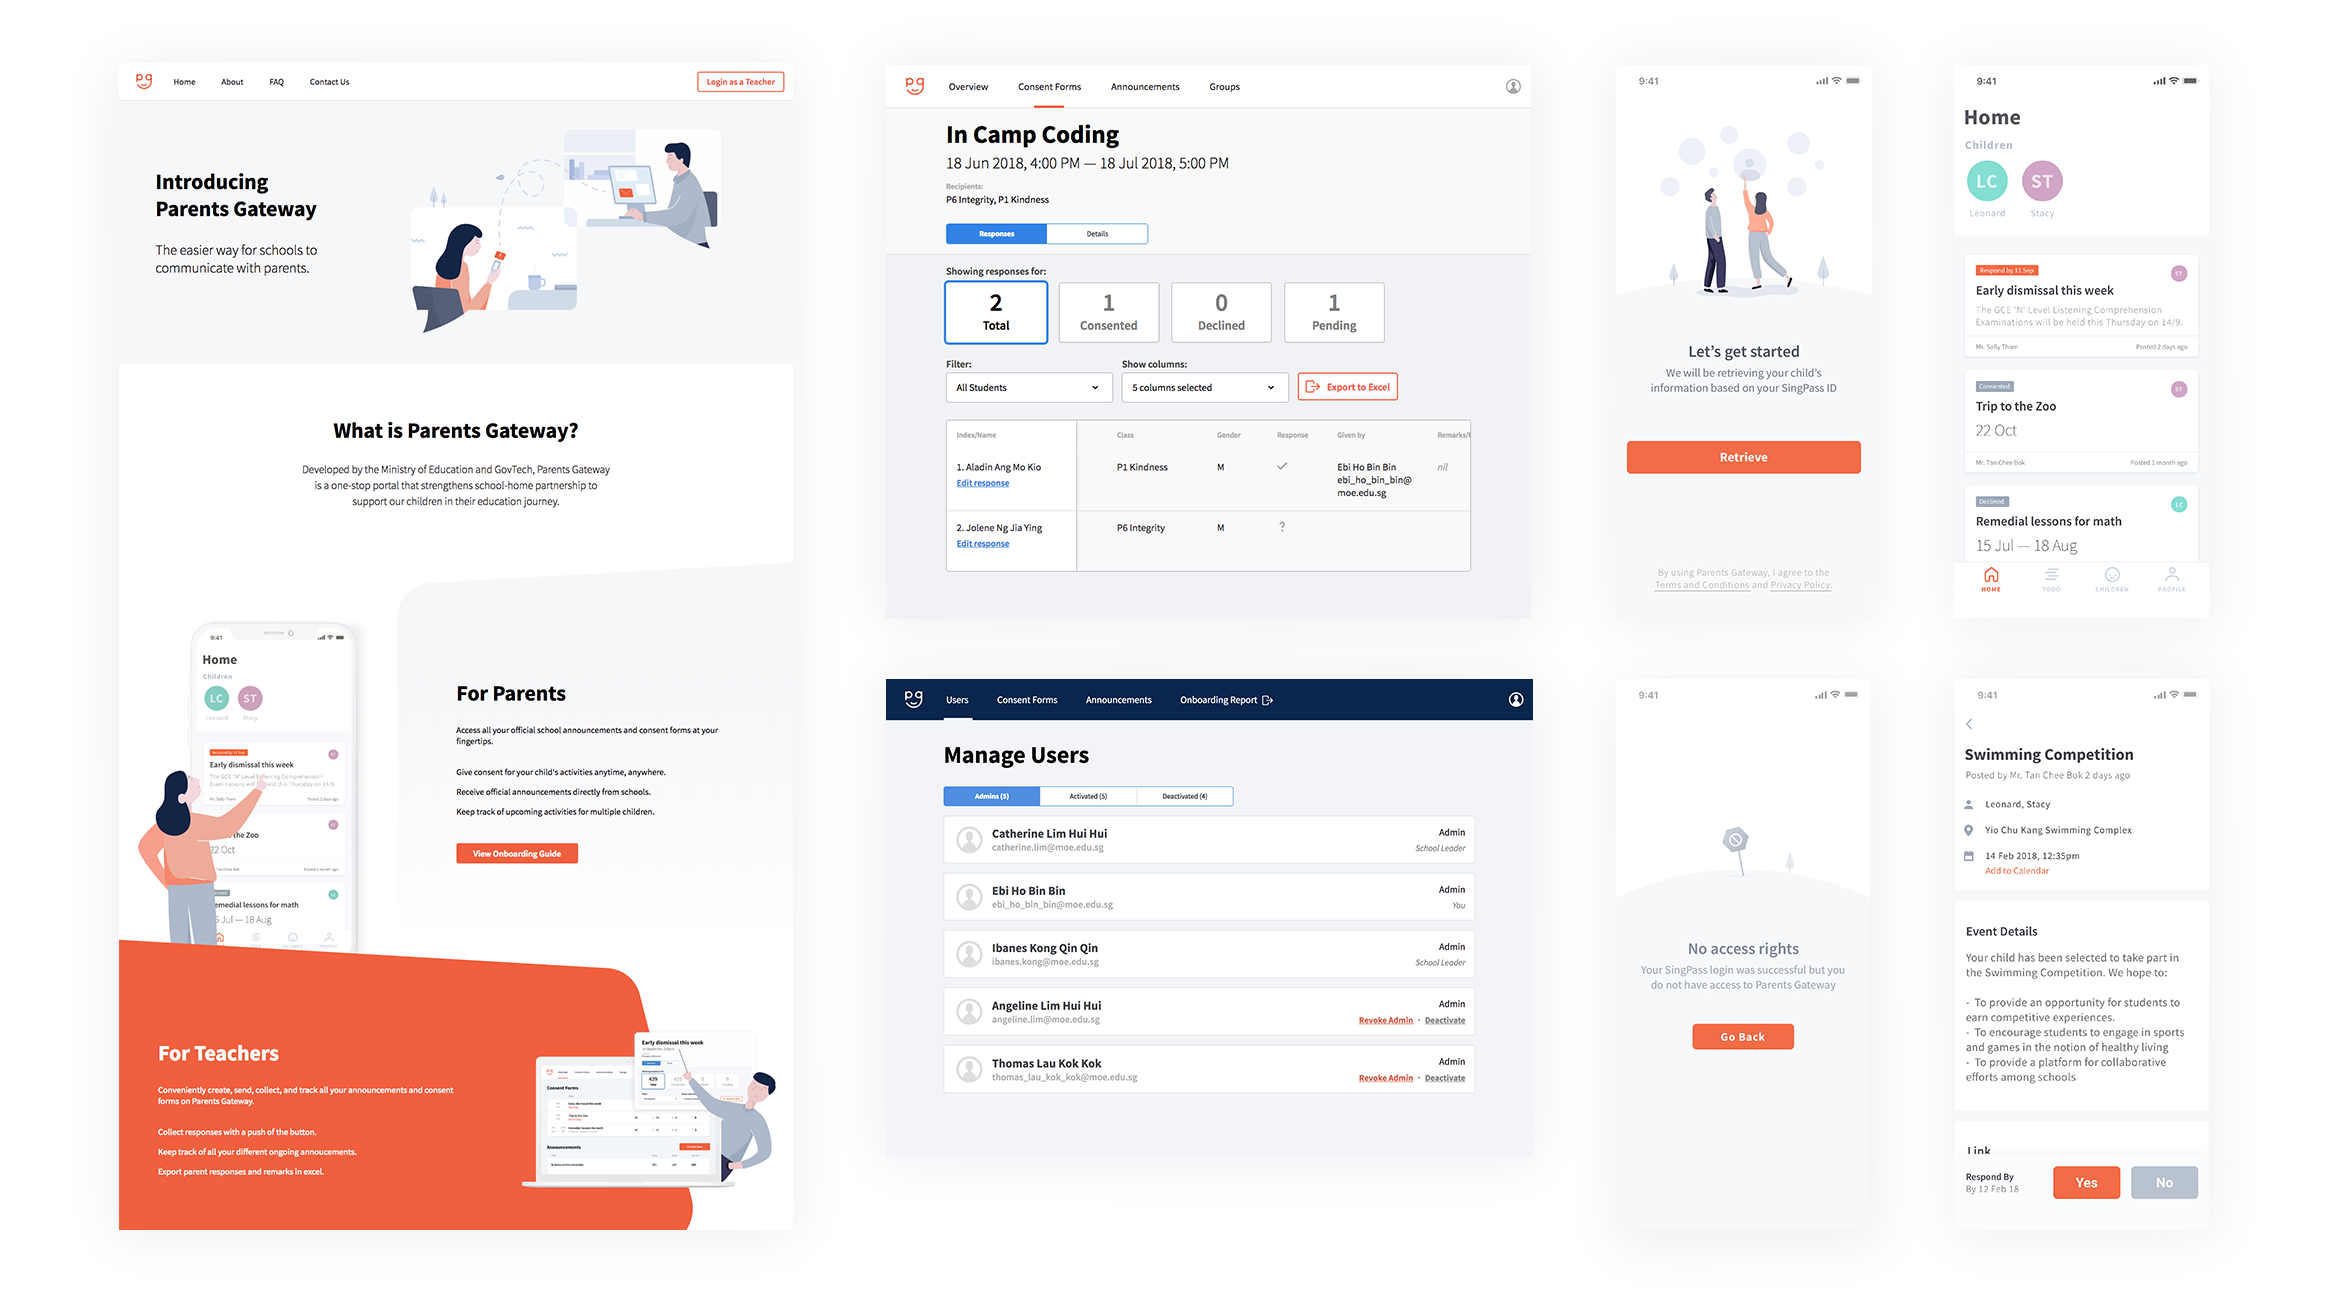Click the location pin icon on Swimming Competition
Screen dimensions: 2349x1299
point(1970,830)
